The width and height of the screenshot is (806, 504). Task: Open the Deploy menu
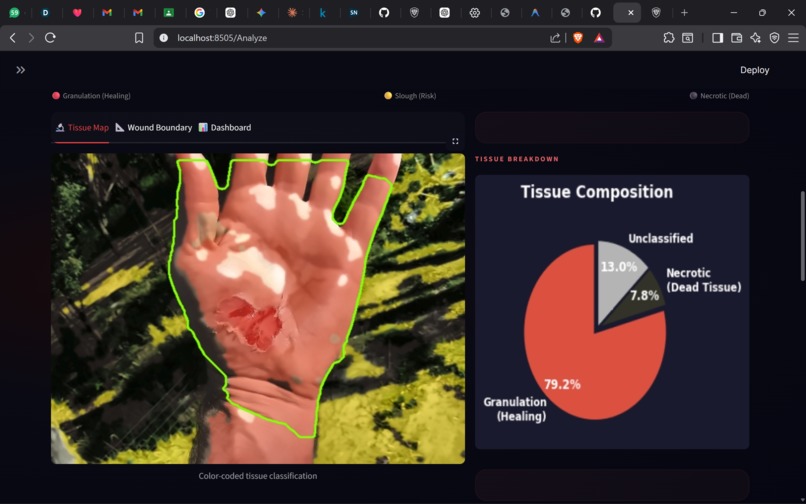pos(754,70)
